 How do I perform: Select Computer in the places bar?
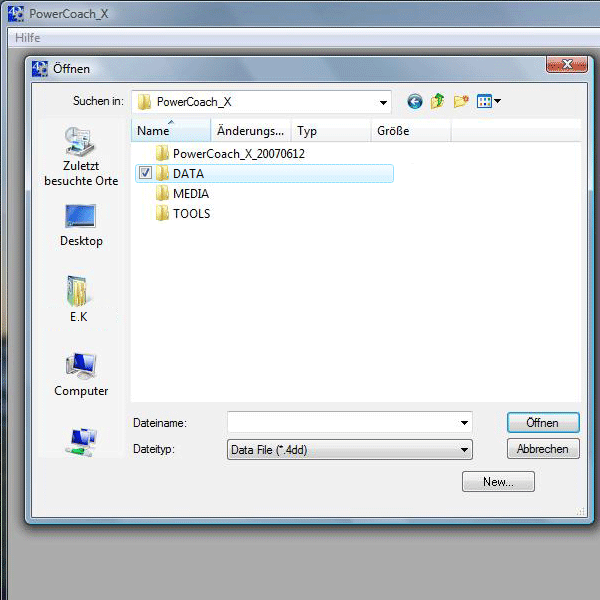point(81,375)
